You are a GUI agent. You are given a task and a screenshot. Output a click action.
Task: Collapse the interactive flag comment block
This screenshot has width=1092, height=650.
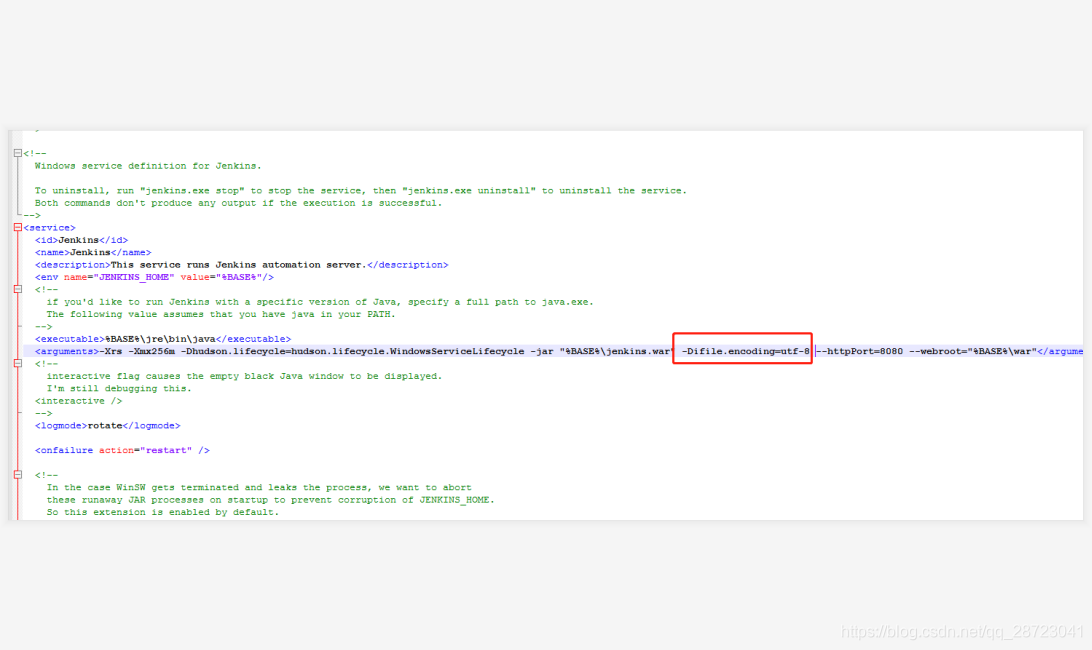[17, 364]
